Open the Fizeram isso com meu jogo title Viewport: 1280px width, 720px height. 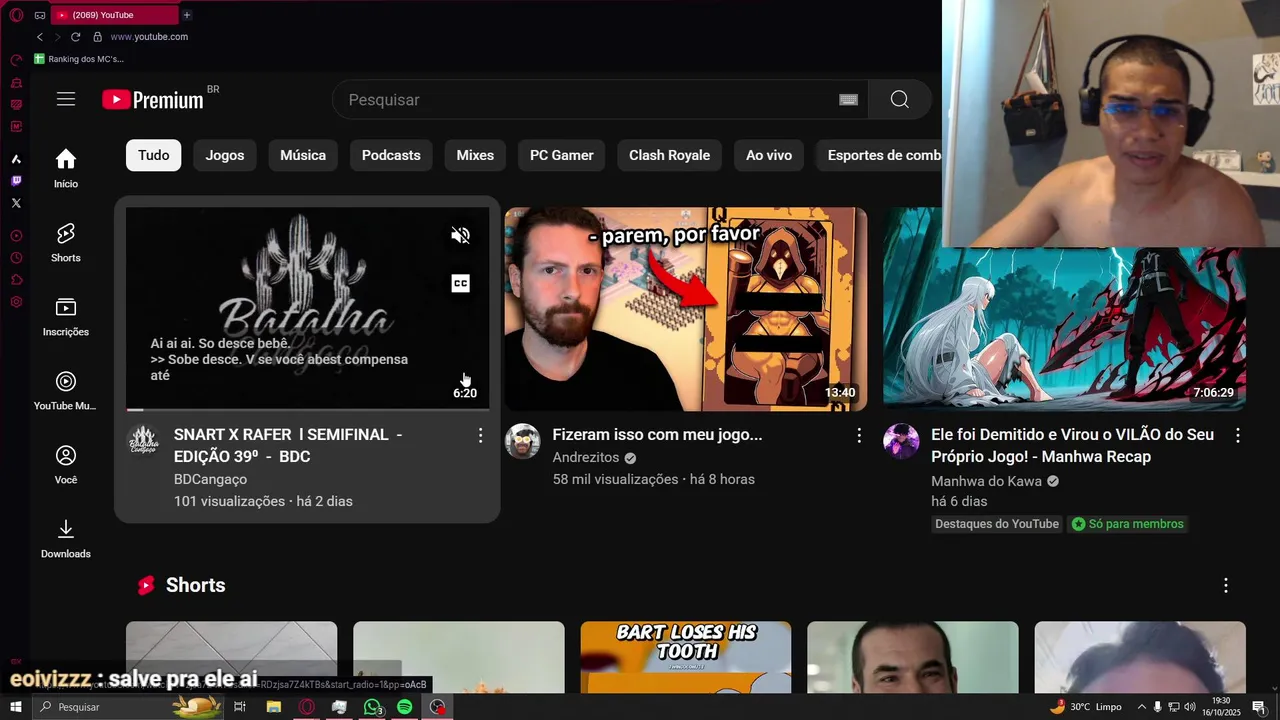click(x=657, y=435)
